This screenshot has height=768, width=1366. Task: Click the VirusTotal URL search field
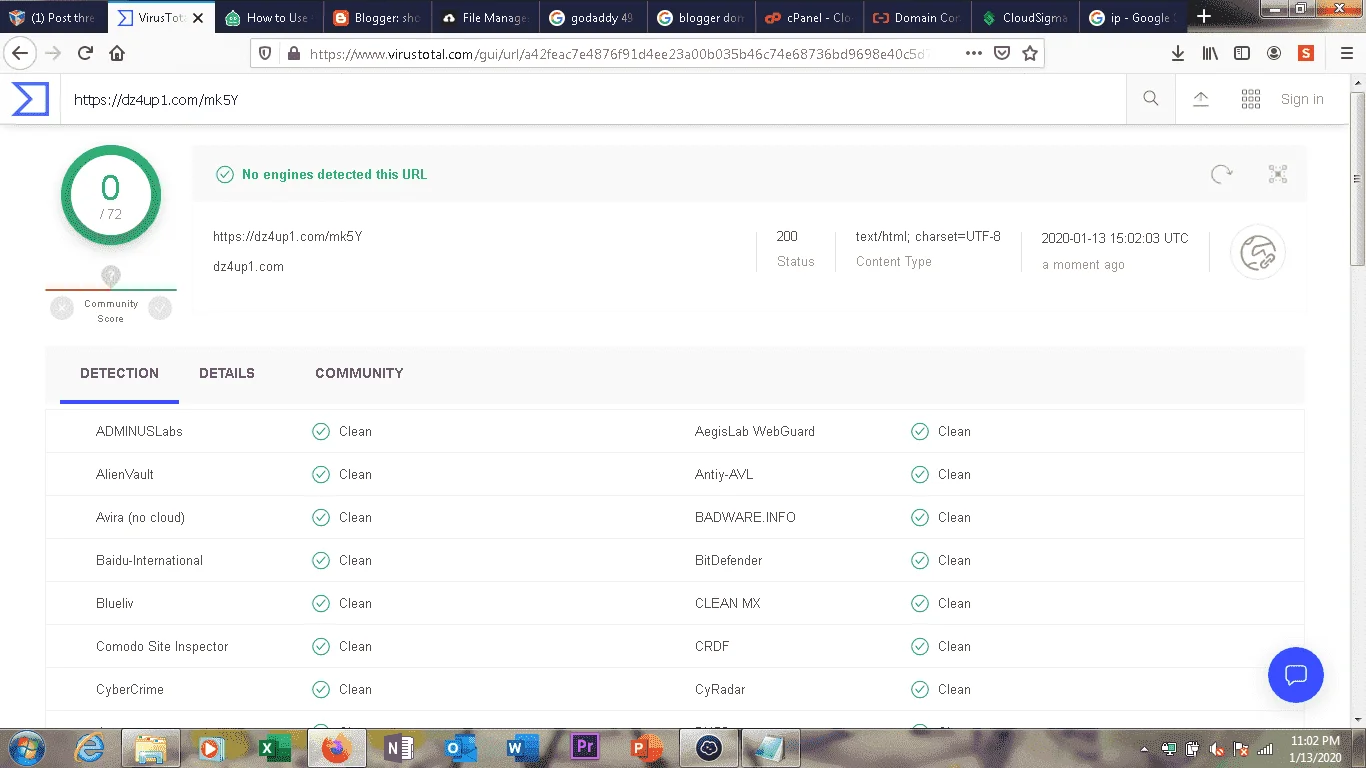pos(593,99)
